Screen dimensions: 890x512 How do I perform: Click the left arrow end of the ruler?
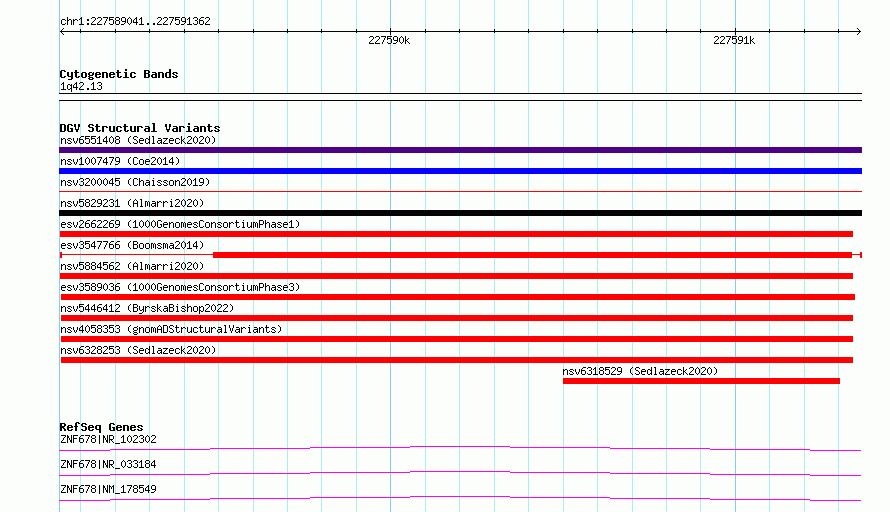click(63, 31)
